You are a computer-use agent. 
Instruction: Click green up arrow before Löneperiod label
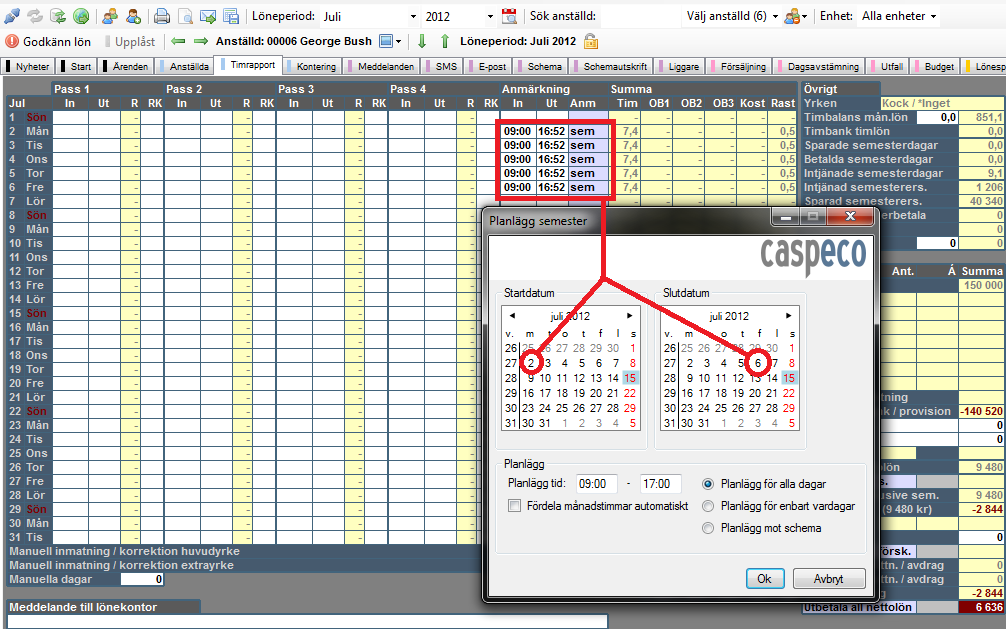[x=445, y=42]
